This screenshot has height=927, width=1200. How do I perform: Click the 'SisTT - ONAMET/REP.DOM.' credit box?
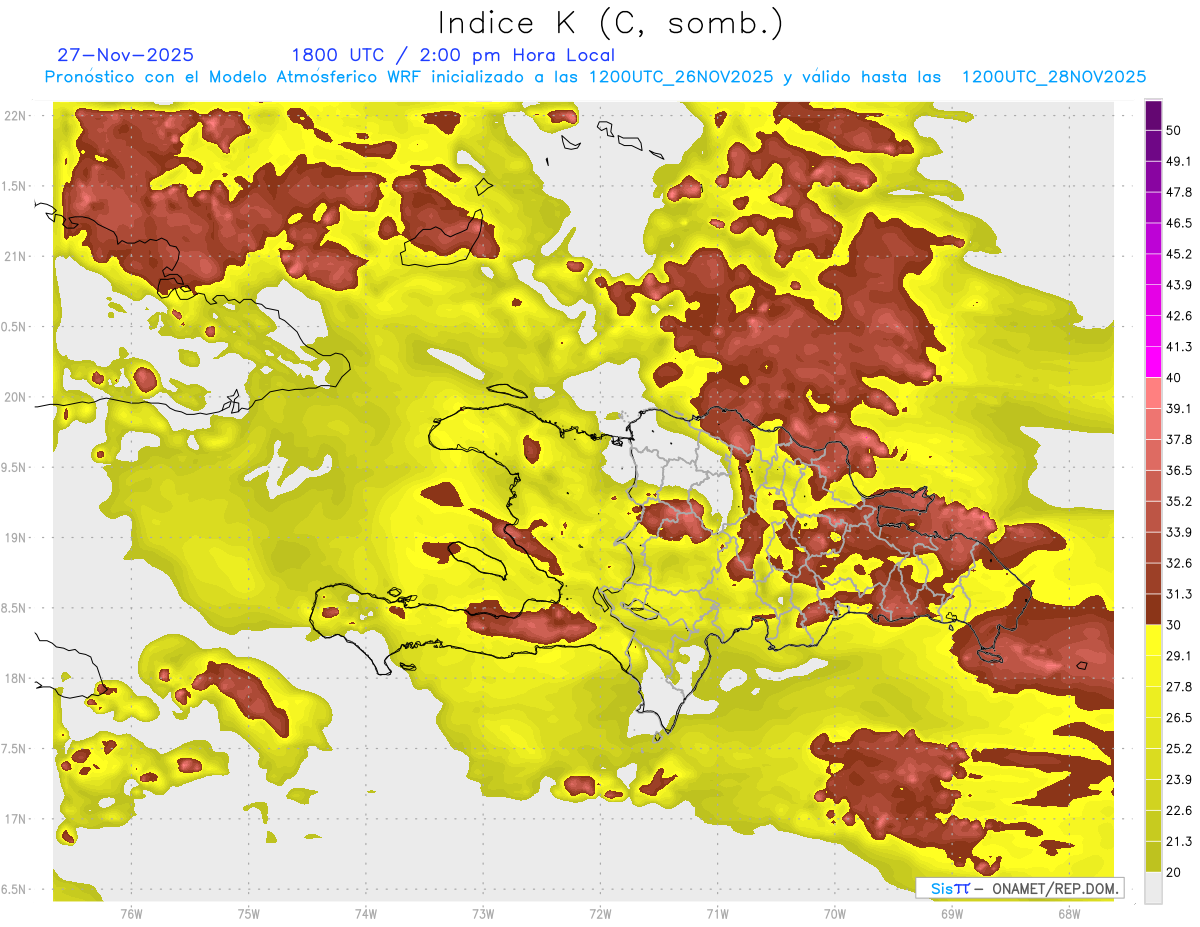point(1019,888)
